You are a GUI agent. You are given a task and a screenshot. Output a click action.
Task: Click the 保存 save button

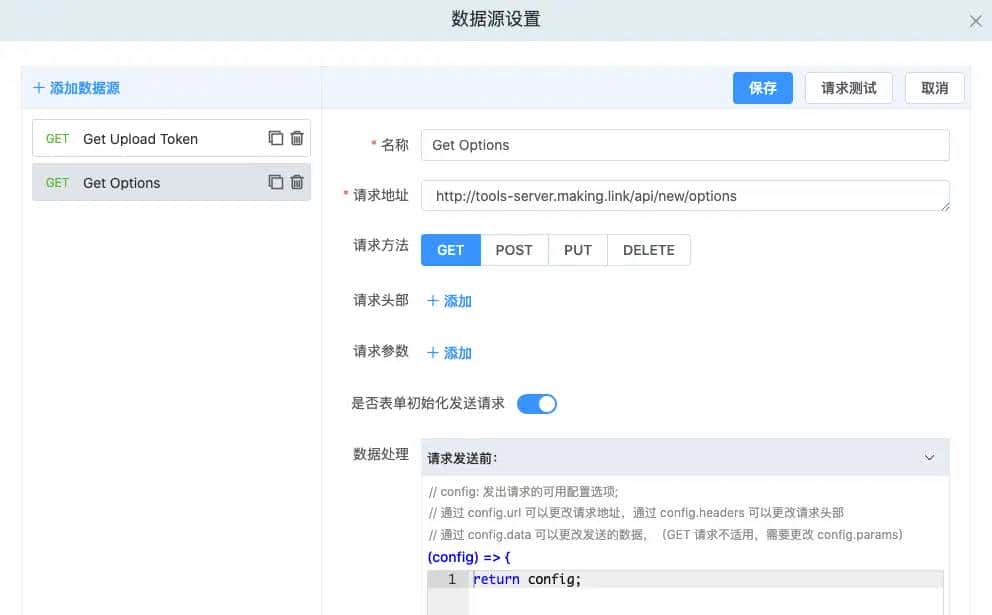762,88
